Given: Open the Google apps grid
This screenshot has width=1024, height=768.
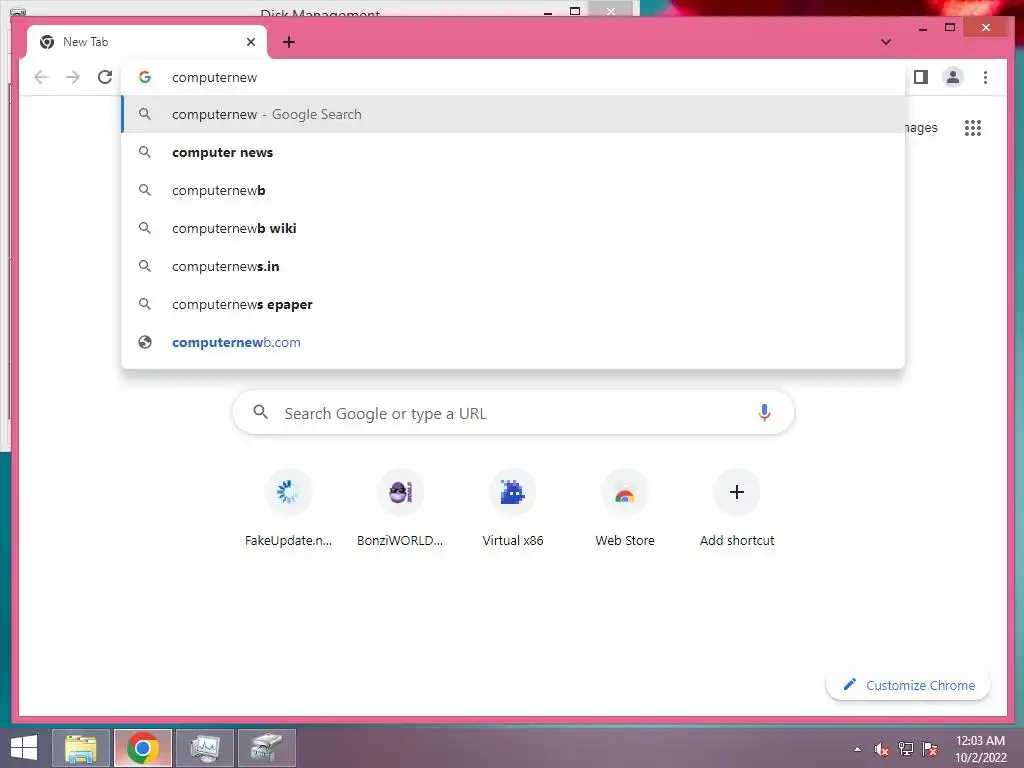Looking at the screenshot, I should coord(972,128).
